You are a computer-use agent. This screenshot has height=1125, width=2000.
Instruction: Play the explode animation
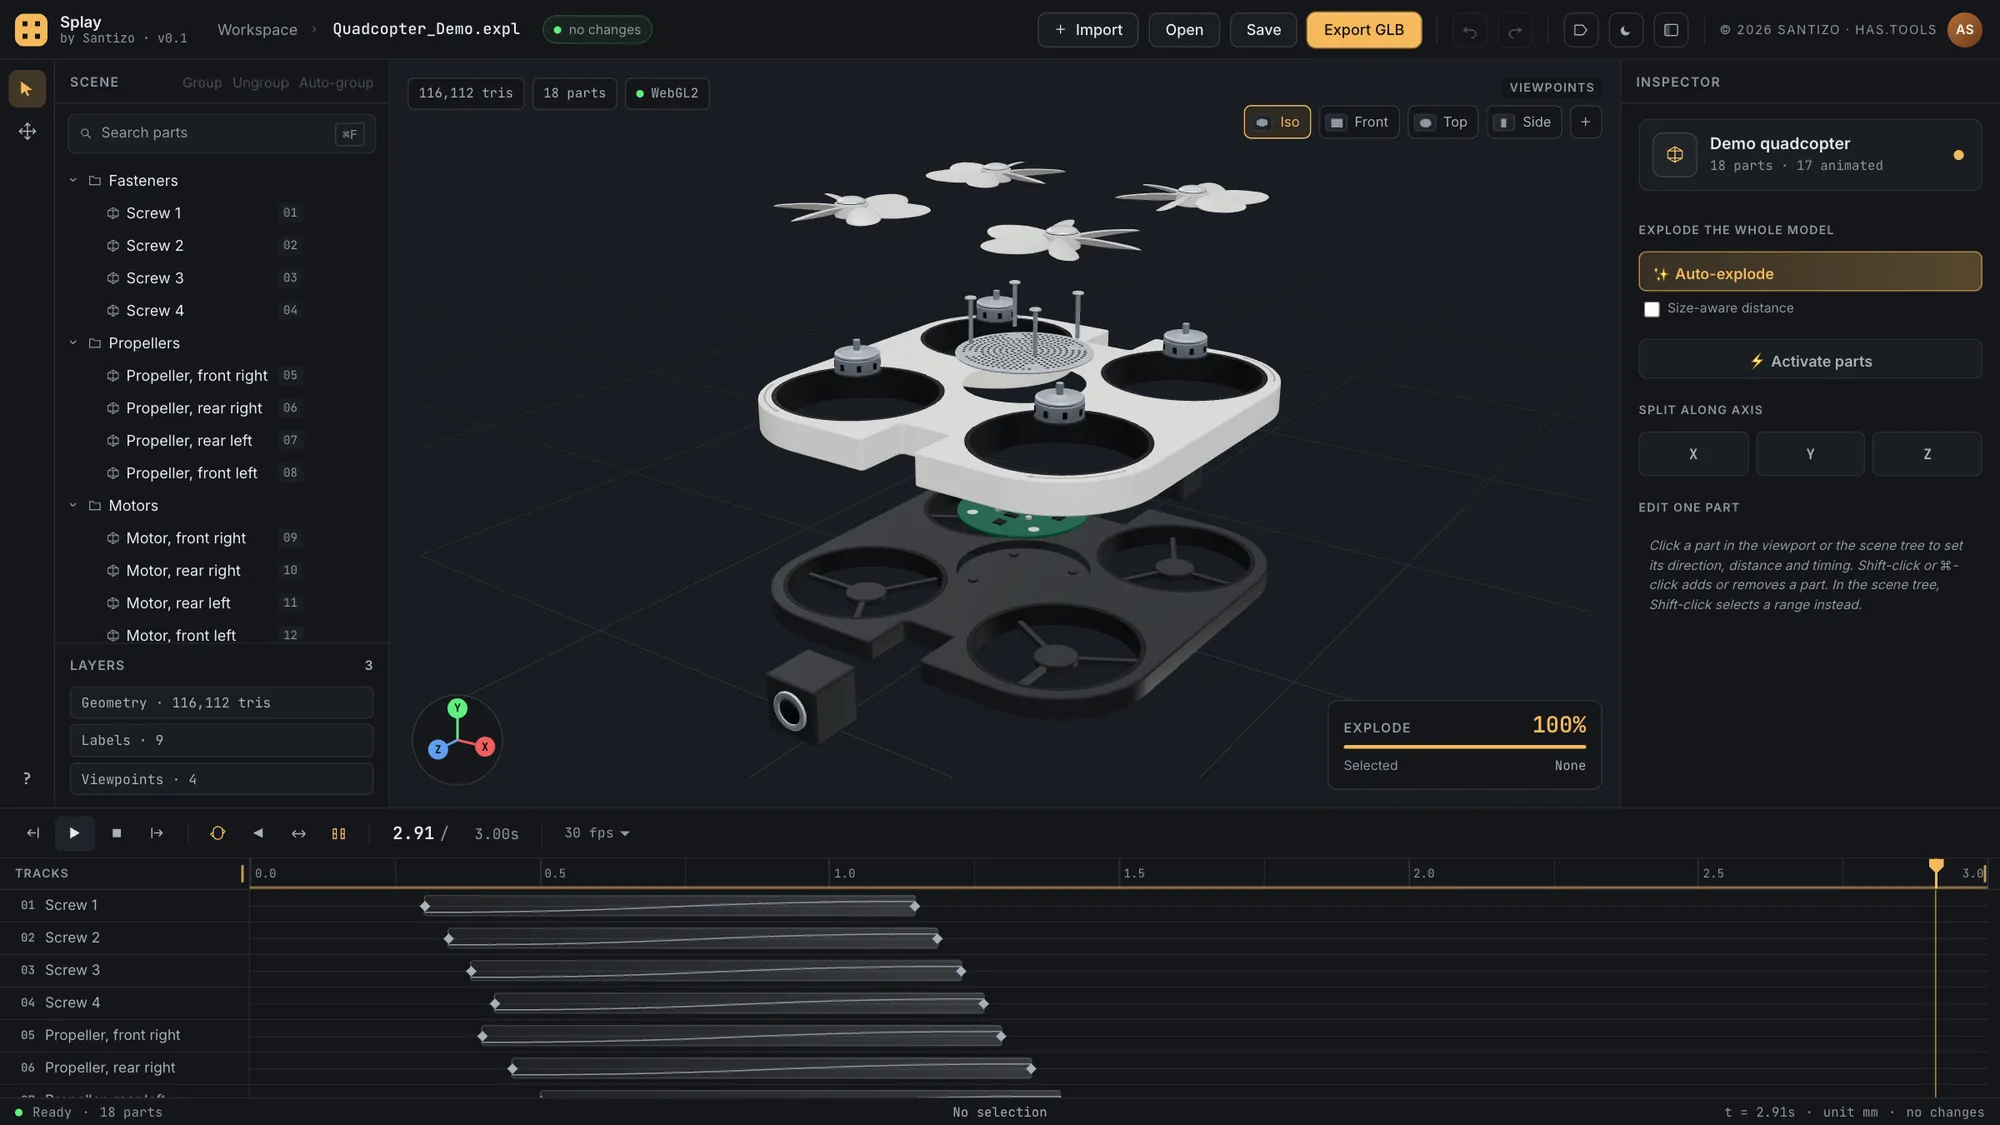[74, 833]
